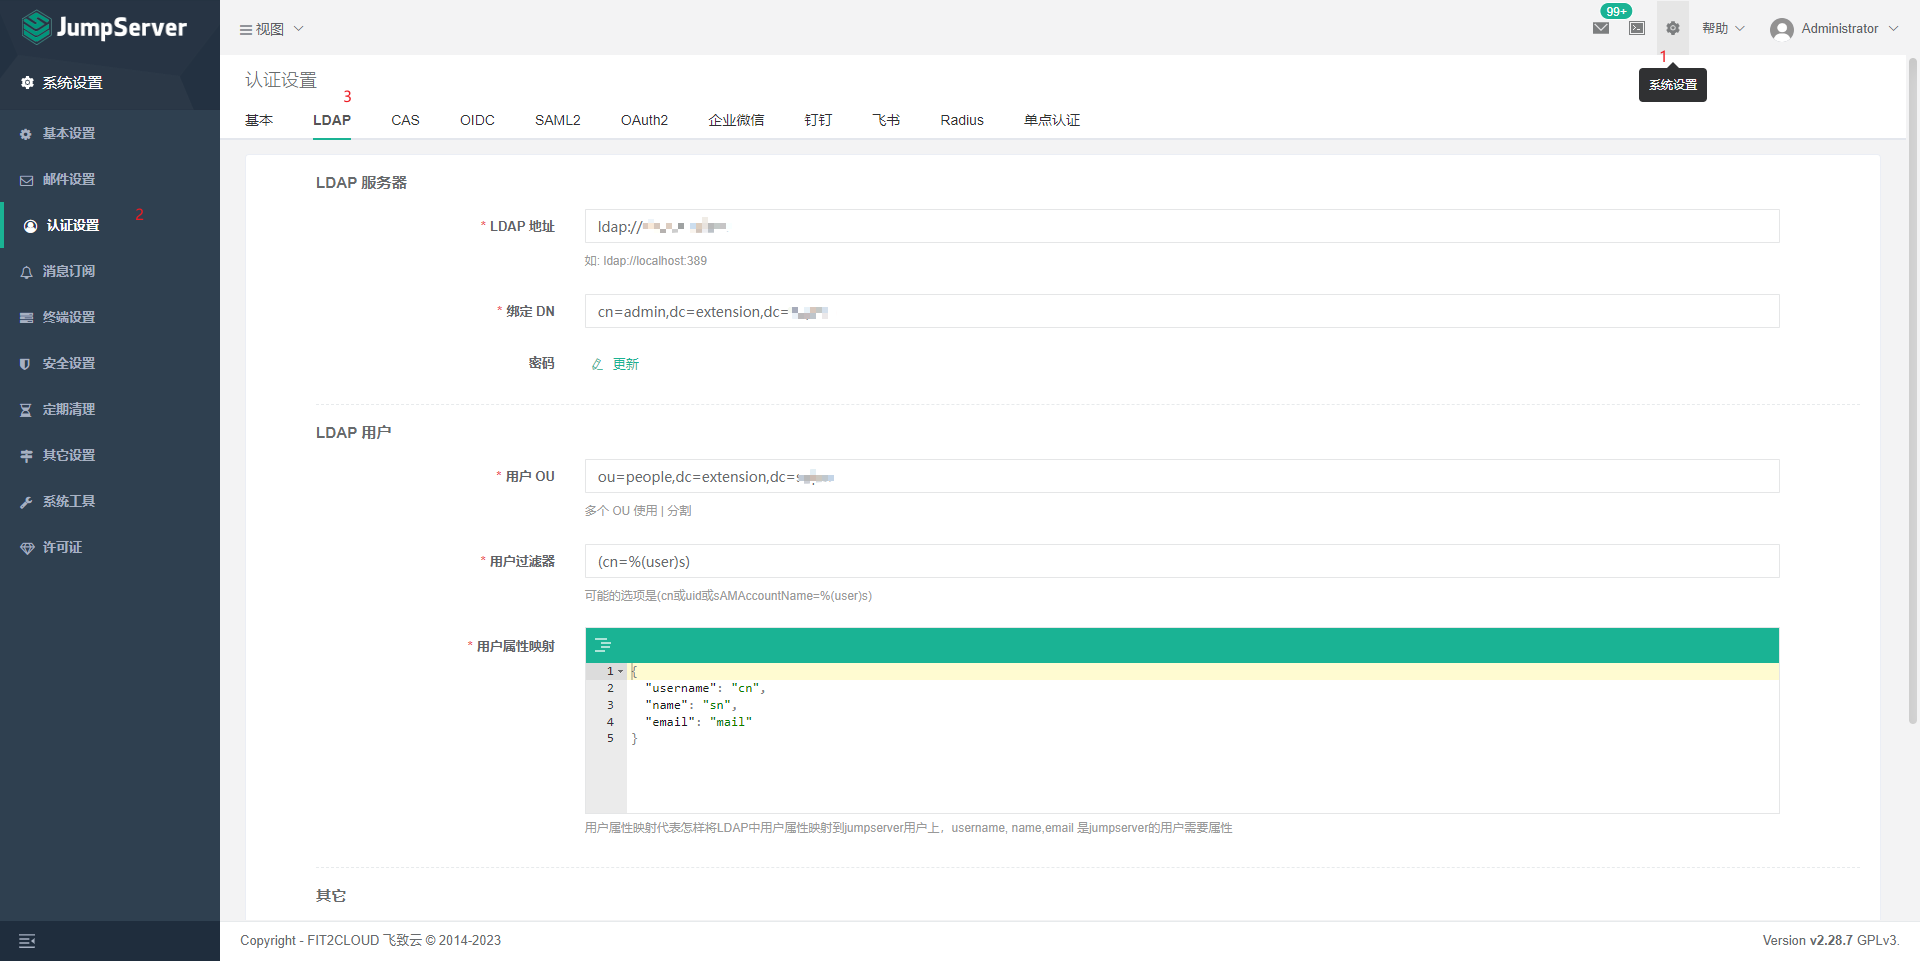1920x961 pixels.
Task: Click the hourglass icon beside 定期清理
Action: point(26,410)
